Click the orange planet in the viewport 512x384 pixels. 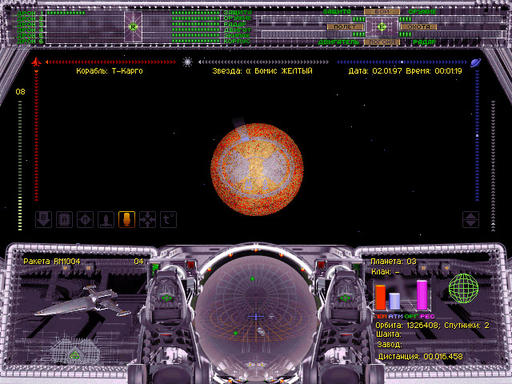[x=257, y=170]
